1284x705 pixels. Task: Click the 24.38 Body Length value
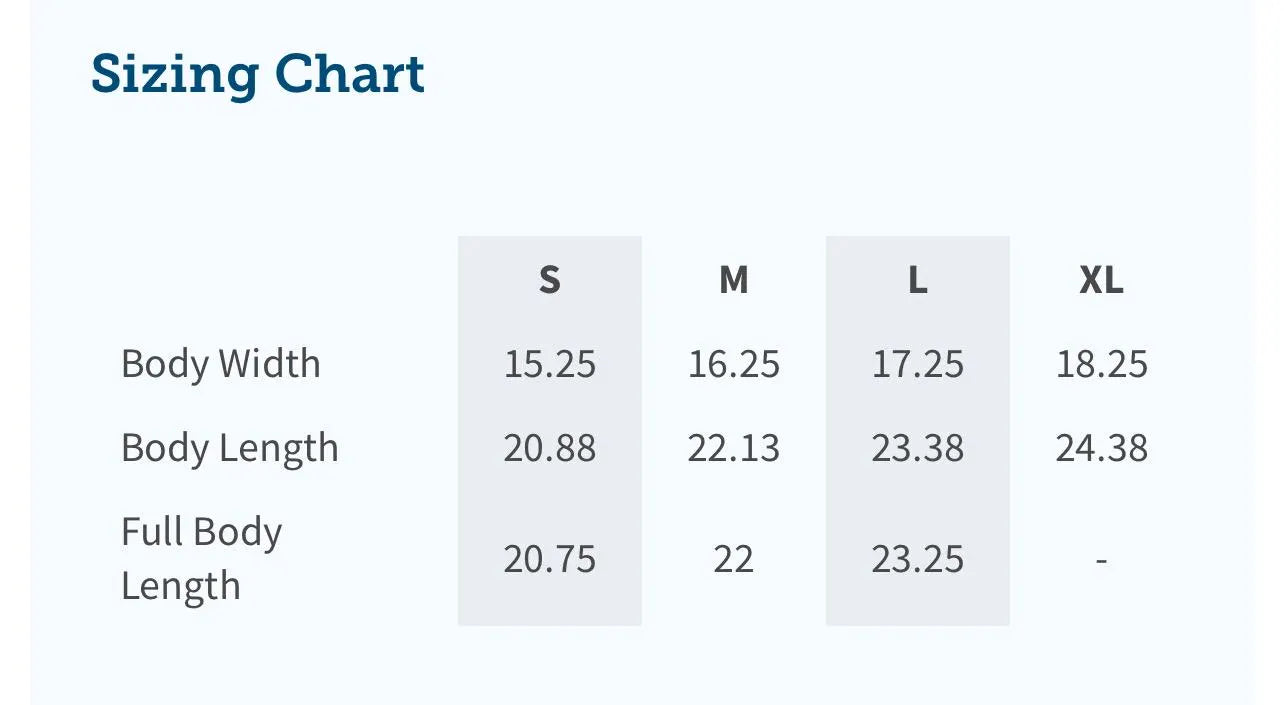pyautogui.click(x=1101, y=447)
